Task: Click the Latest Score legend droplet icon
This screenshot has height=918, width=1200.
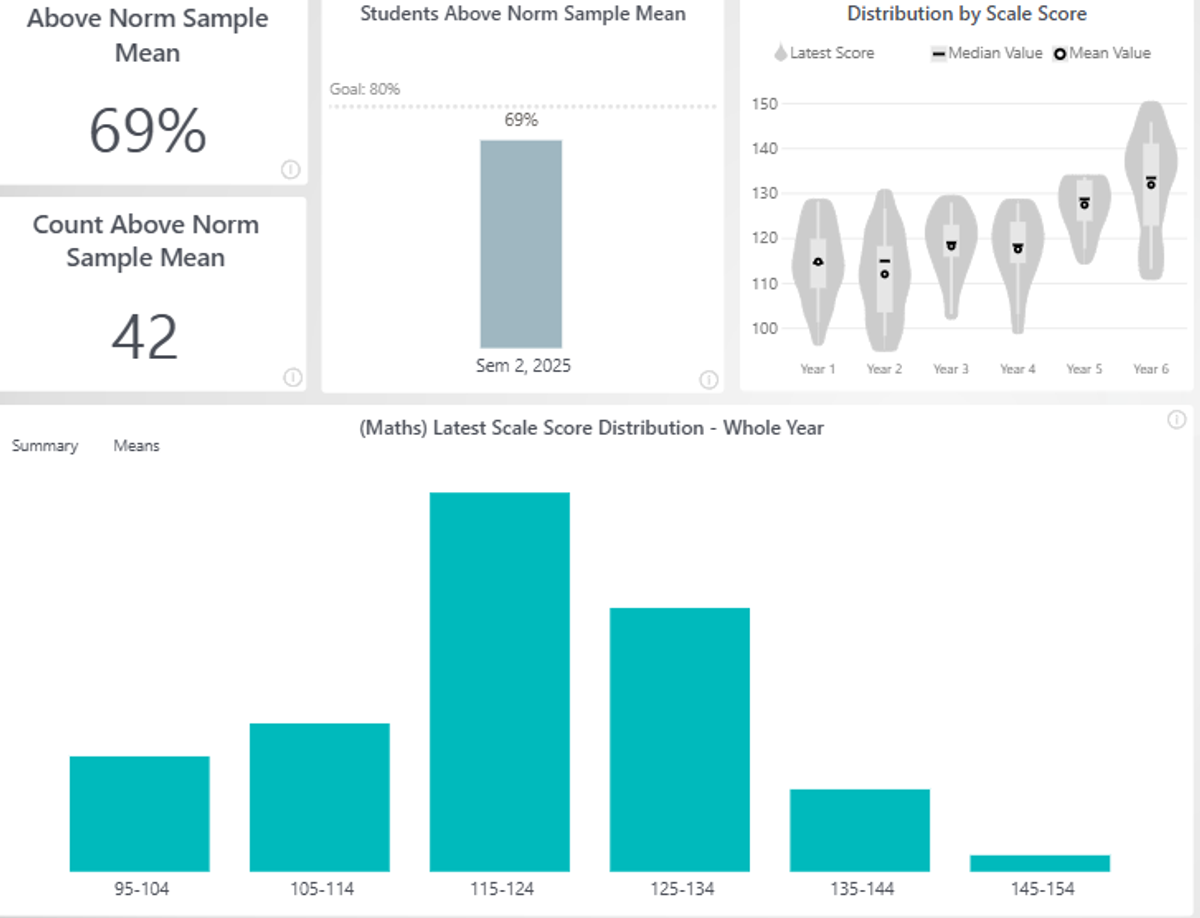Action: [x=781, y=54]
